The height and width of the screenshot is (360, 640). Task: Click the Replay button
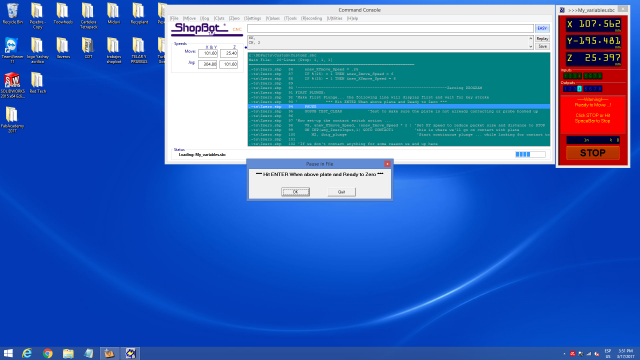pyautogui.click(x=542, y=39)
